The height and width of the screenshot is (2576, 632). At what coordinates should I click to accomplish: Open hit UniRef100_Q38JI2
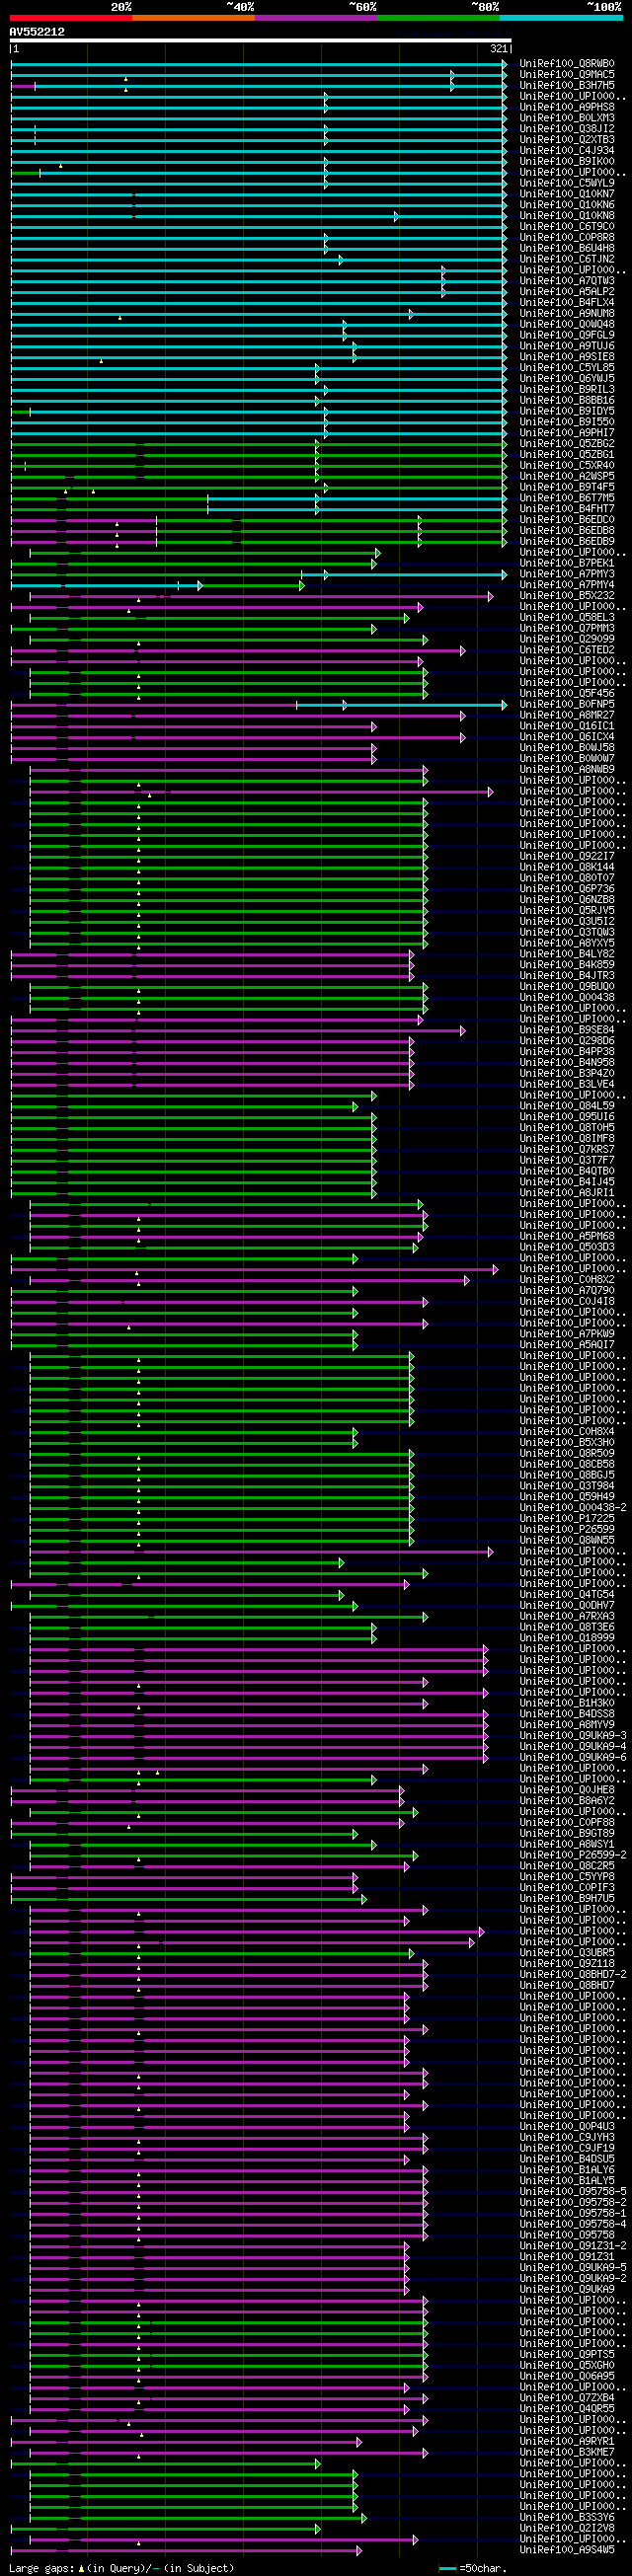pos(567,129)
